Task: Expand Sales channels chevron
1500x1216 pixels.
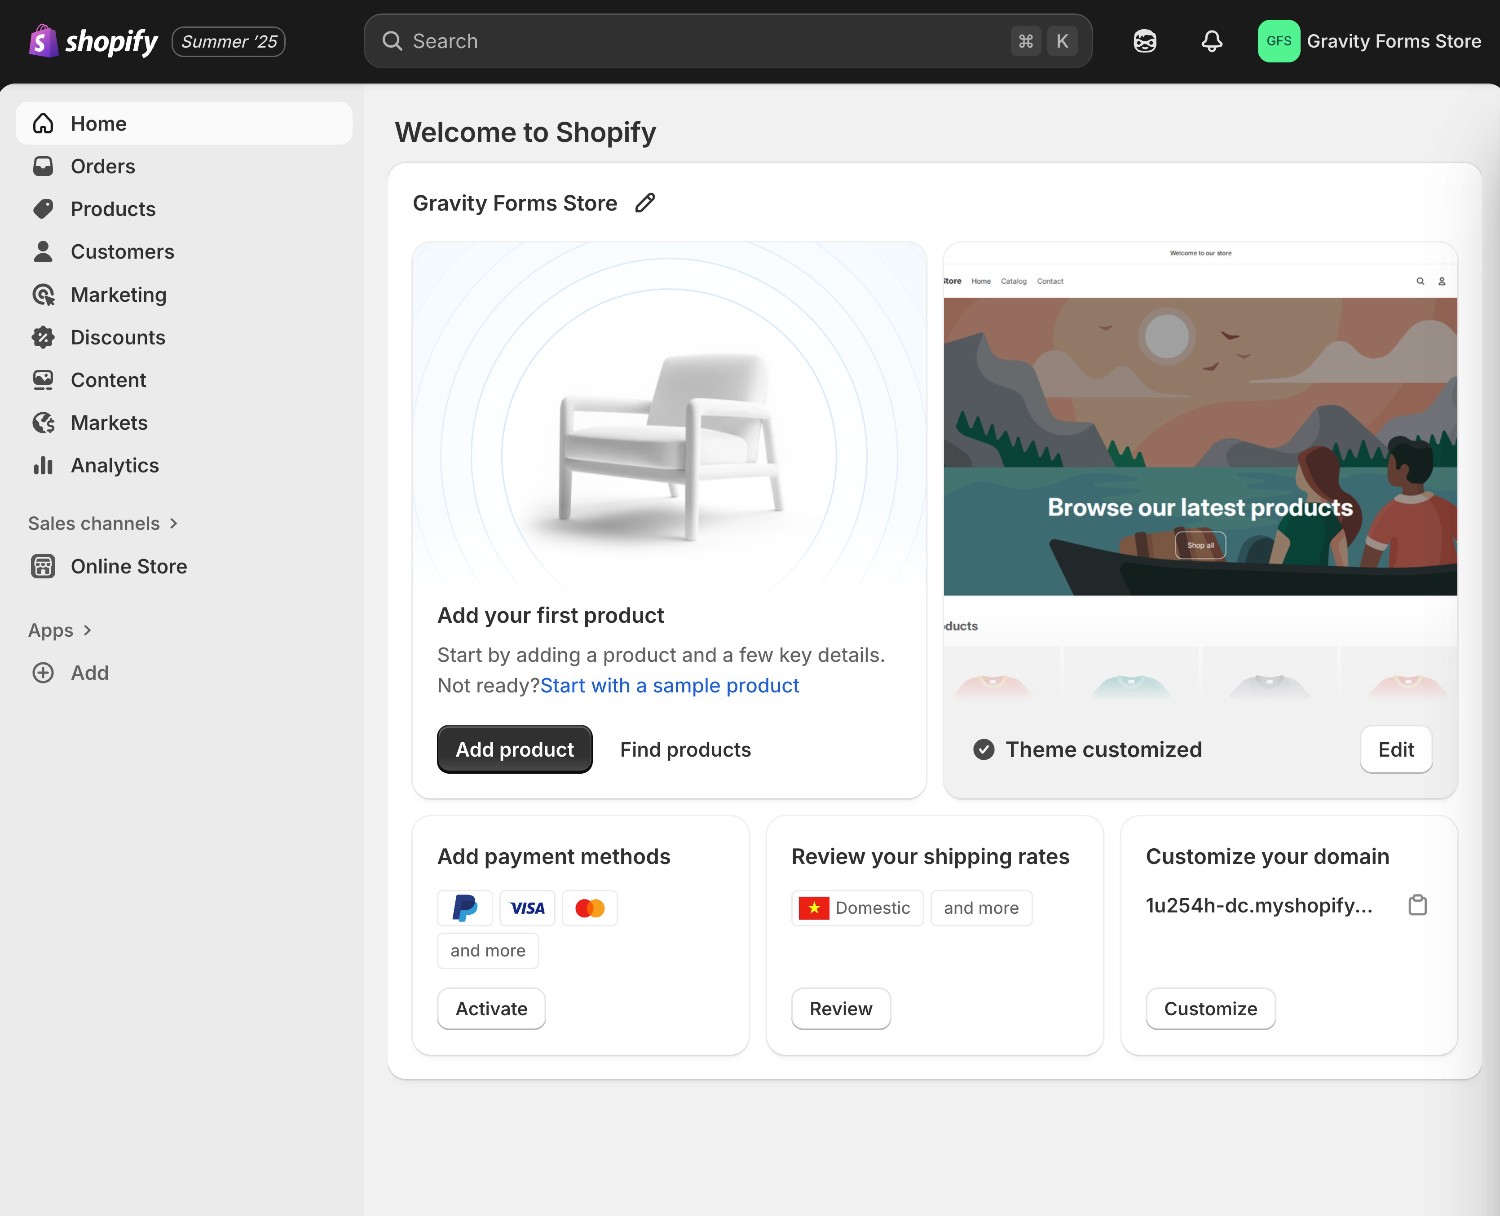Action: (x=173, y=523)
